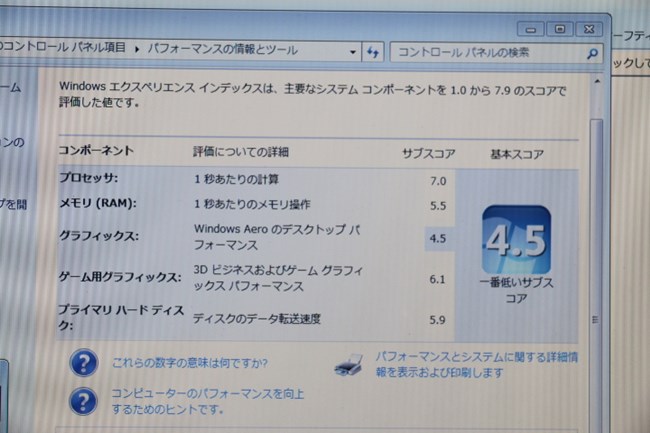The image size is (650, 433).
Task: Click the プロセッサ: row label
Action: 88,178
